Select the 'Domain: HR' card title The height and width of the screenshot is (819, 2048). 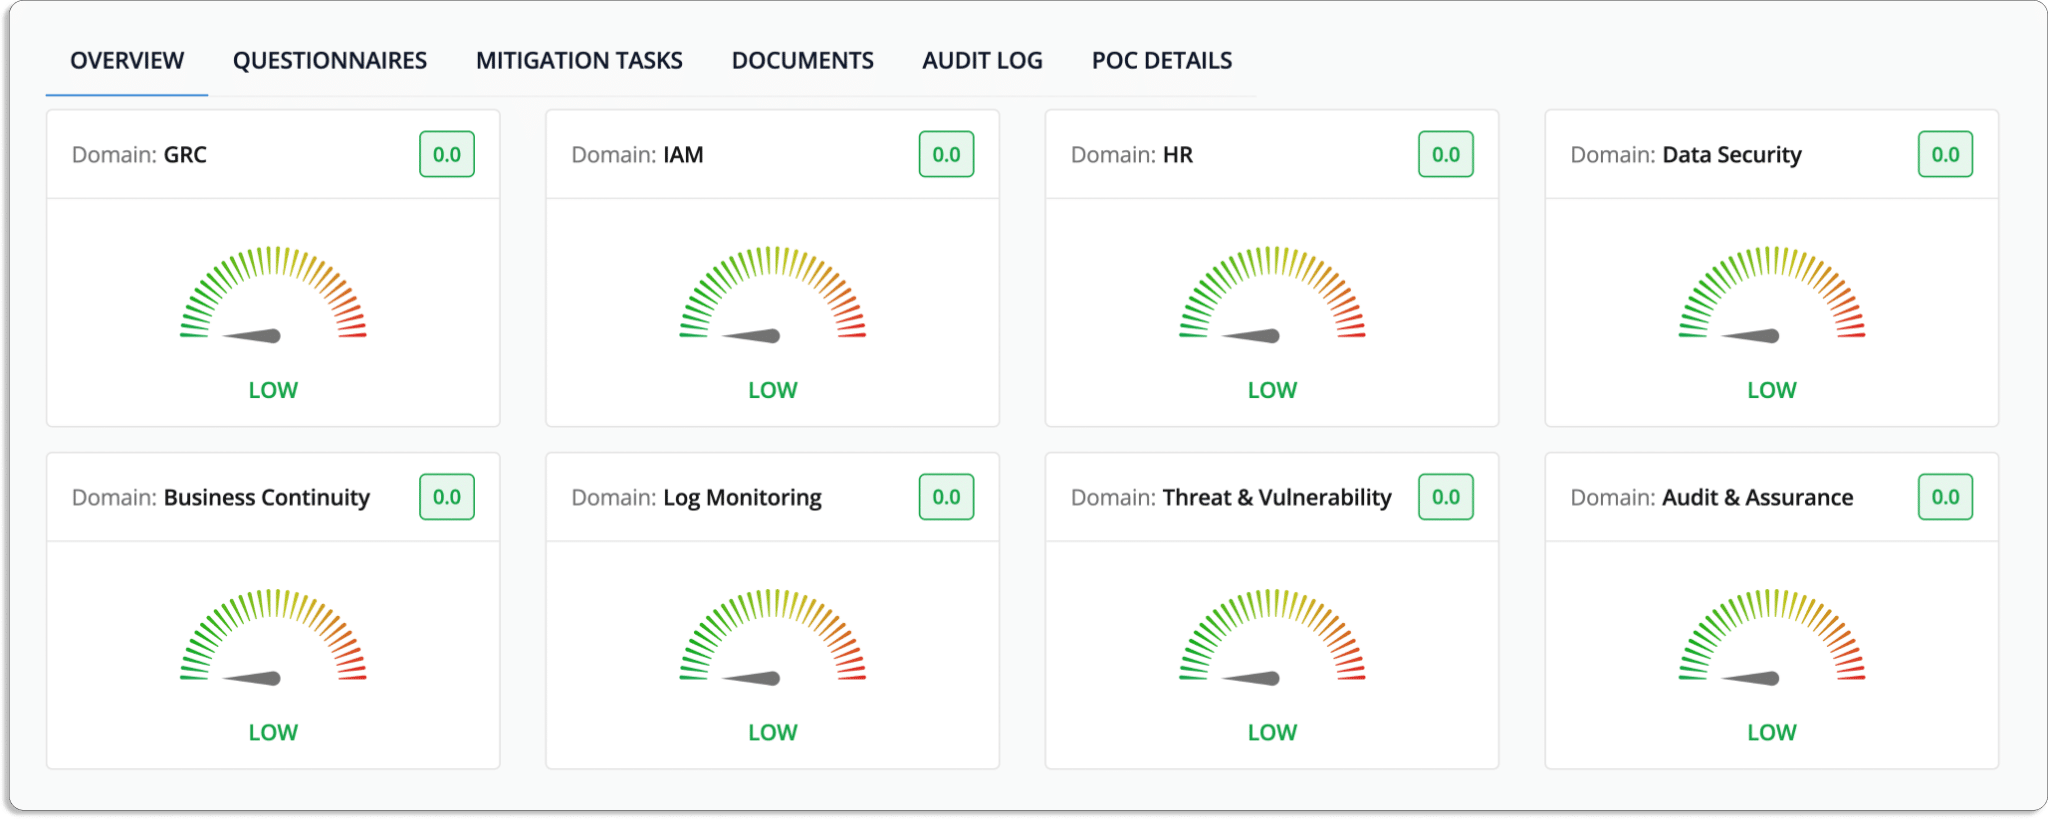1132,155
